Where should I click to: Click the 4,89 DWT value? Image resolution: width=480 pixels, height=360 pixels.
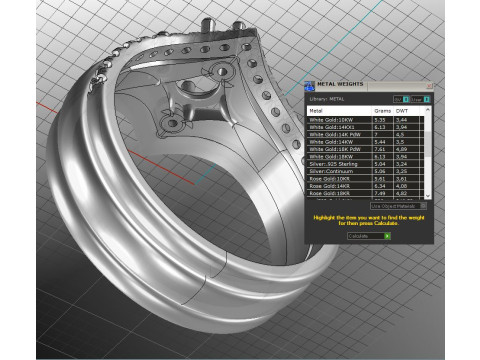tap(402, 149)
